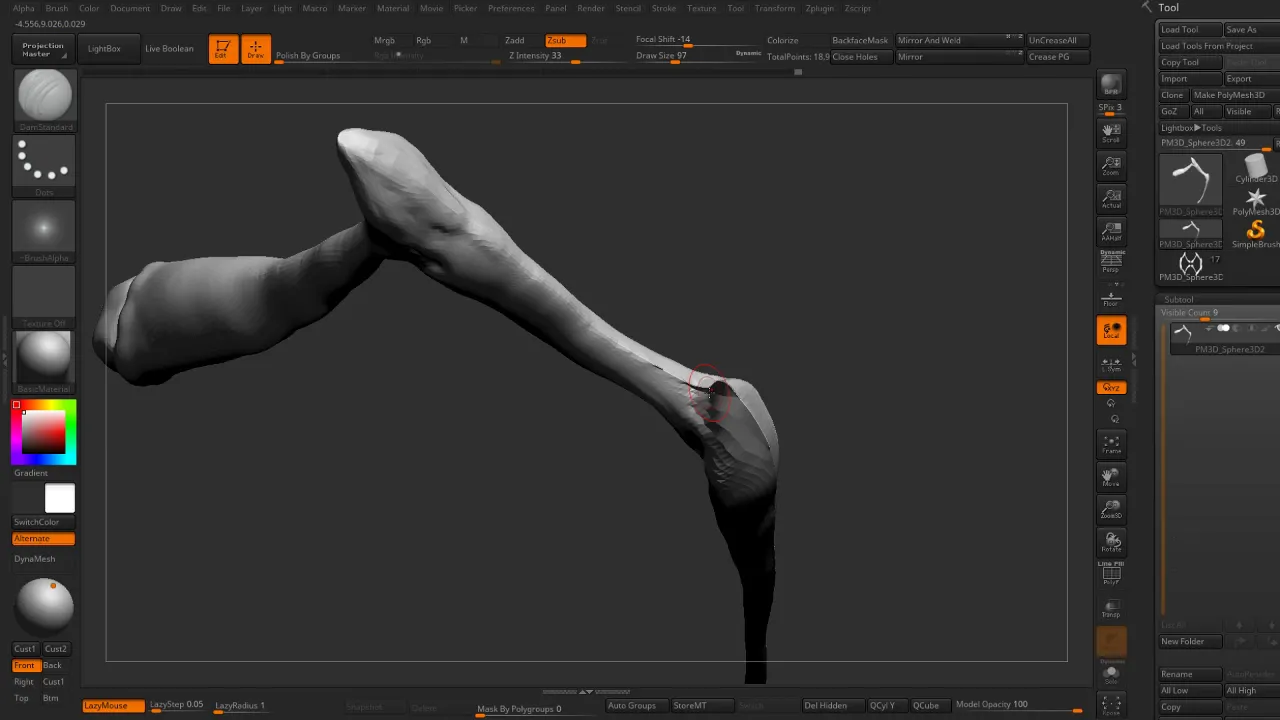1280x720 pixels.
Task: Toggle the Transp transparency icon
Action: pyautogui.click(x=1111, y=608)
